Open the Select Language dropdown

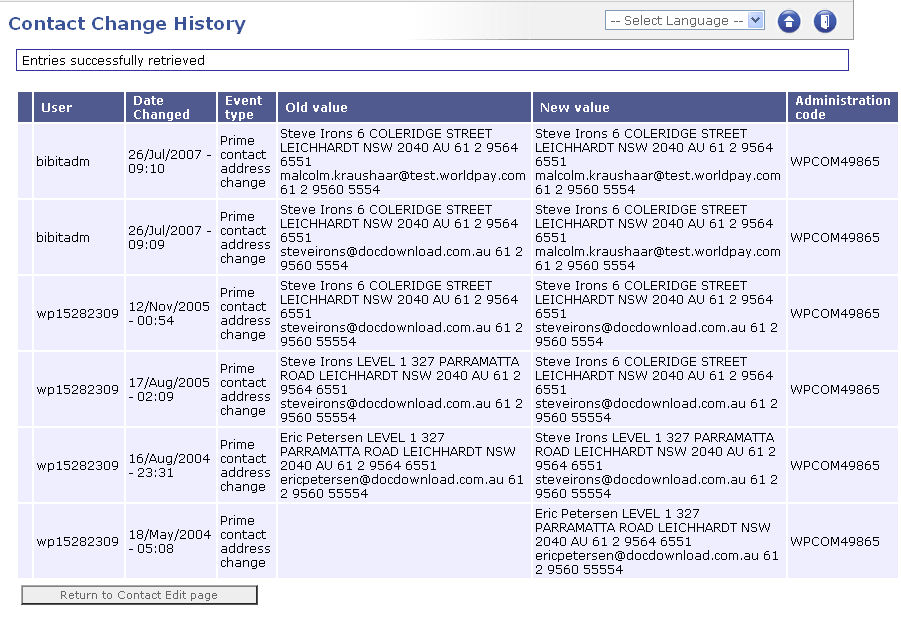[684, 21]
